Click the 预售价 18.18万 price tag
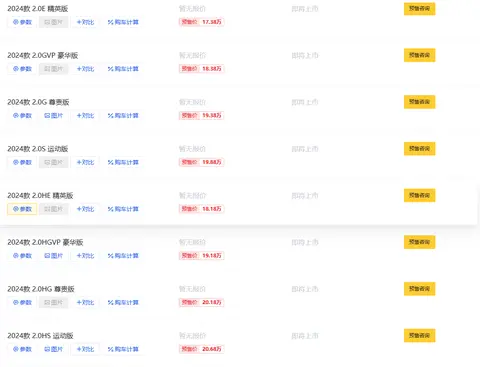This screenshot has width=480, height=367. (x=201, y=209)
